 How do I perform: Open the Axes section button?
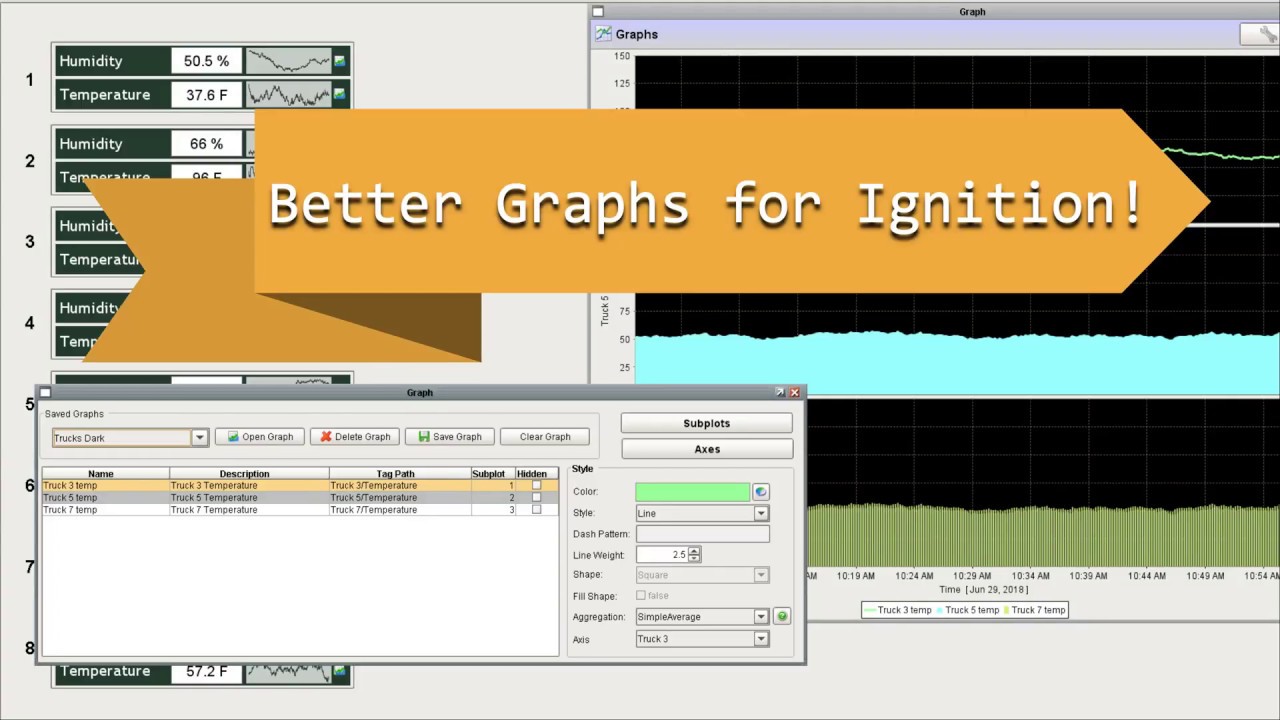point(707,449)
